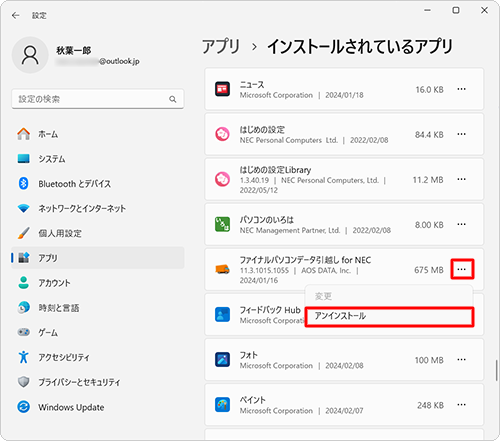The width and height of the screenshot is (500, 441).
Task: Click the アクセシビリティ figure icon
Action: 24,357
